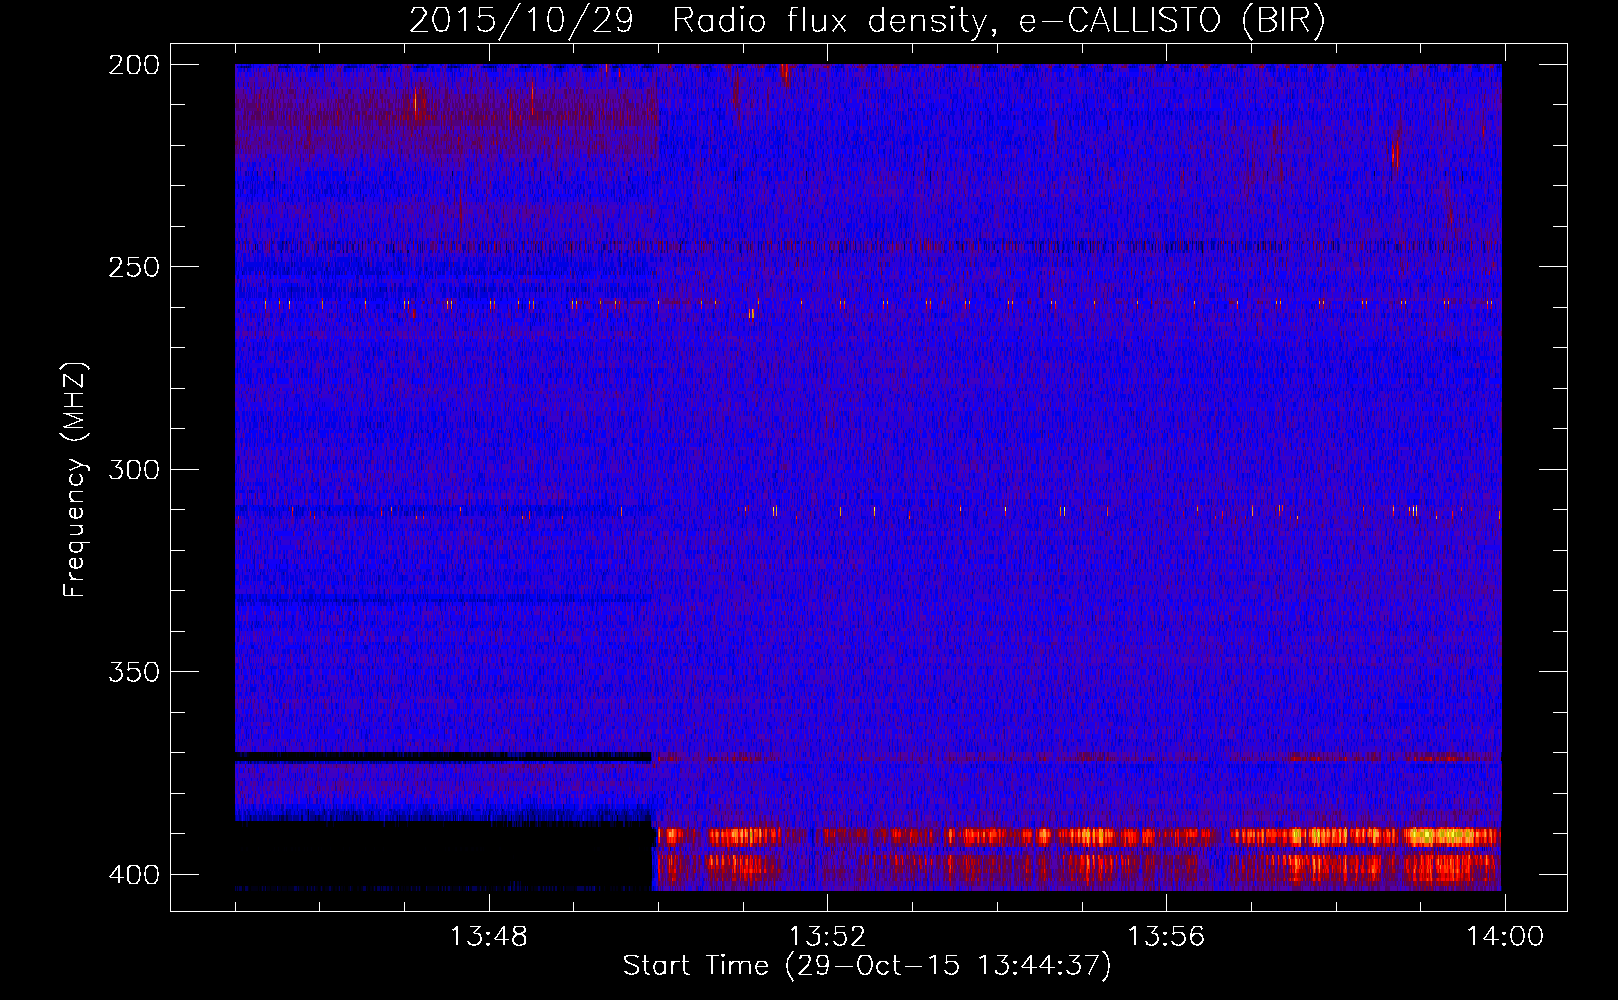Click the "Frequency (MHZ)" axis label
The height and width of the screenshot is (1000, 1618).
pyautogui.click(x=75, y=479)
